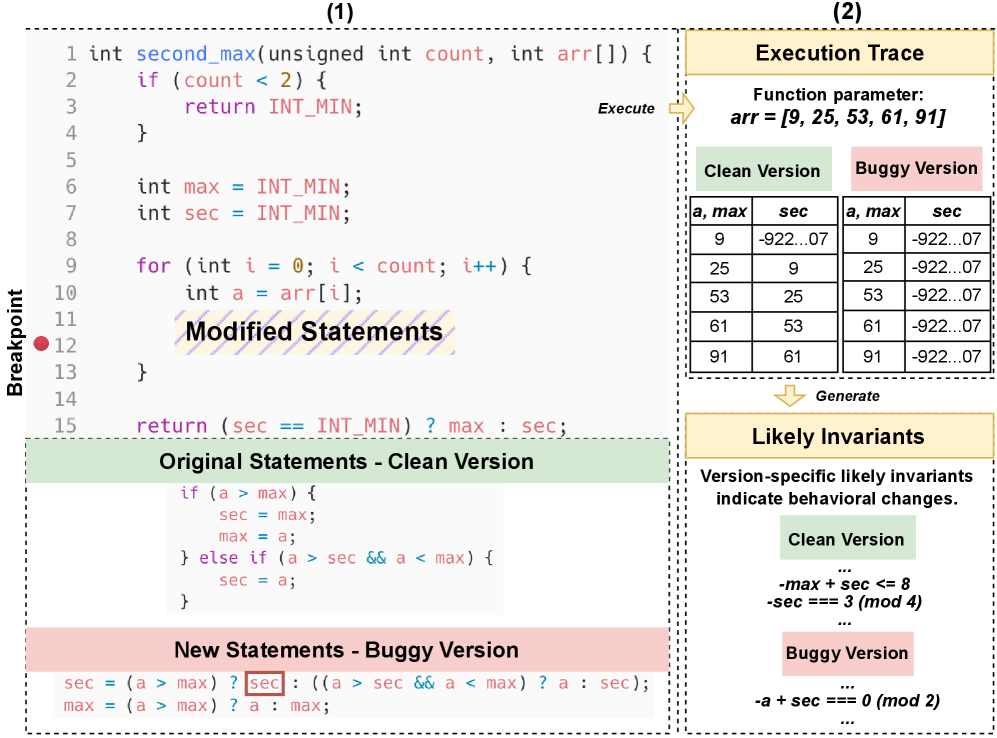Click the red-boxed 'sec' in buggy code
997x738 pixels.
[x=266, y=684]
